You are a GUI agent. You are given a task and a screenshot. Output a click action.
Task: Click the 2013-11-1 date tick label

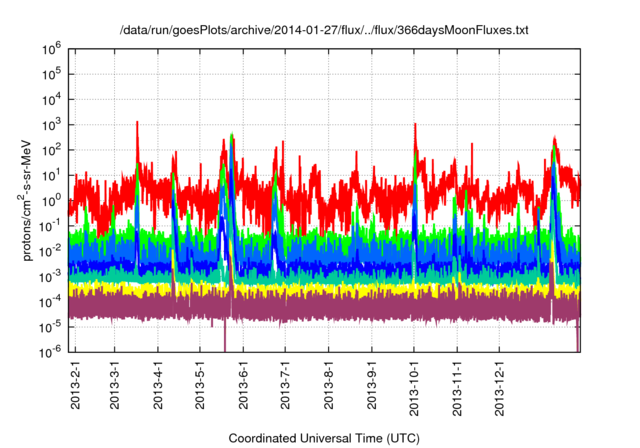[x=457, y=388]
